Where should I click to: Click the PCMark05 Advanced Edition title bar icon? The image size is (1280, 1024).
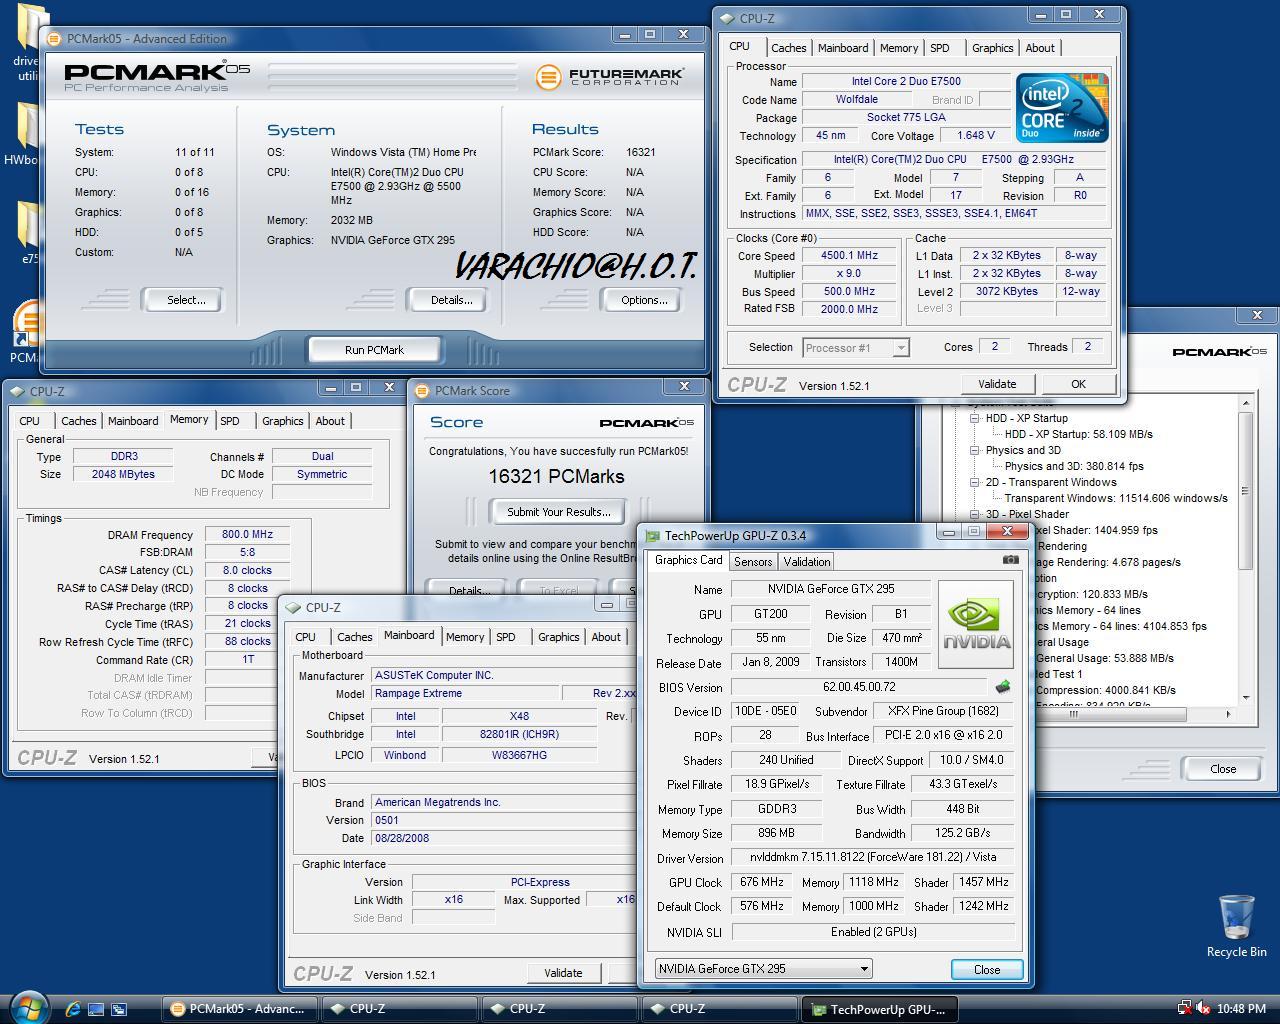point(54,38)
